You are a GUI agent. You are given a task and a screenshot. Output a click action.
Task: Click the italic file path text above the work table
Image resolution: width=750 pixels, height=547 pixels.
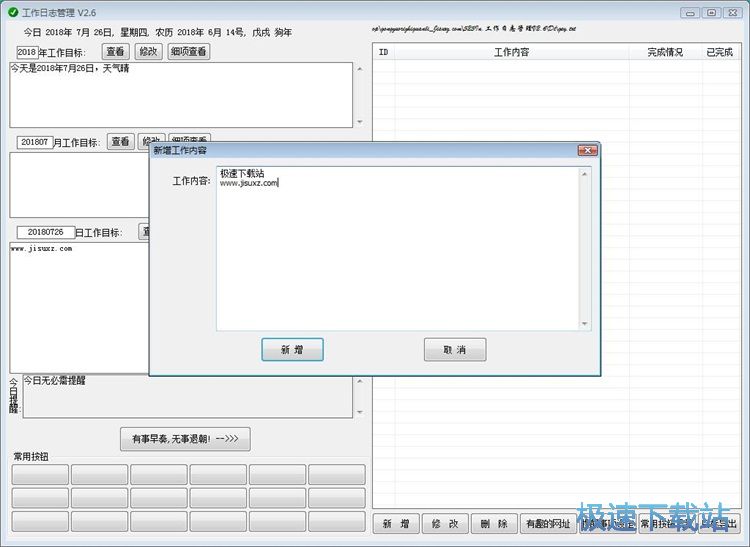(474, 29)
